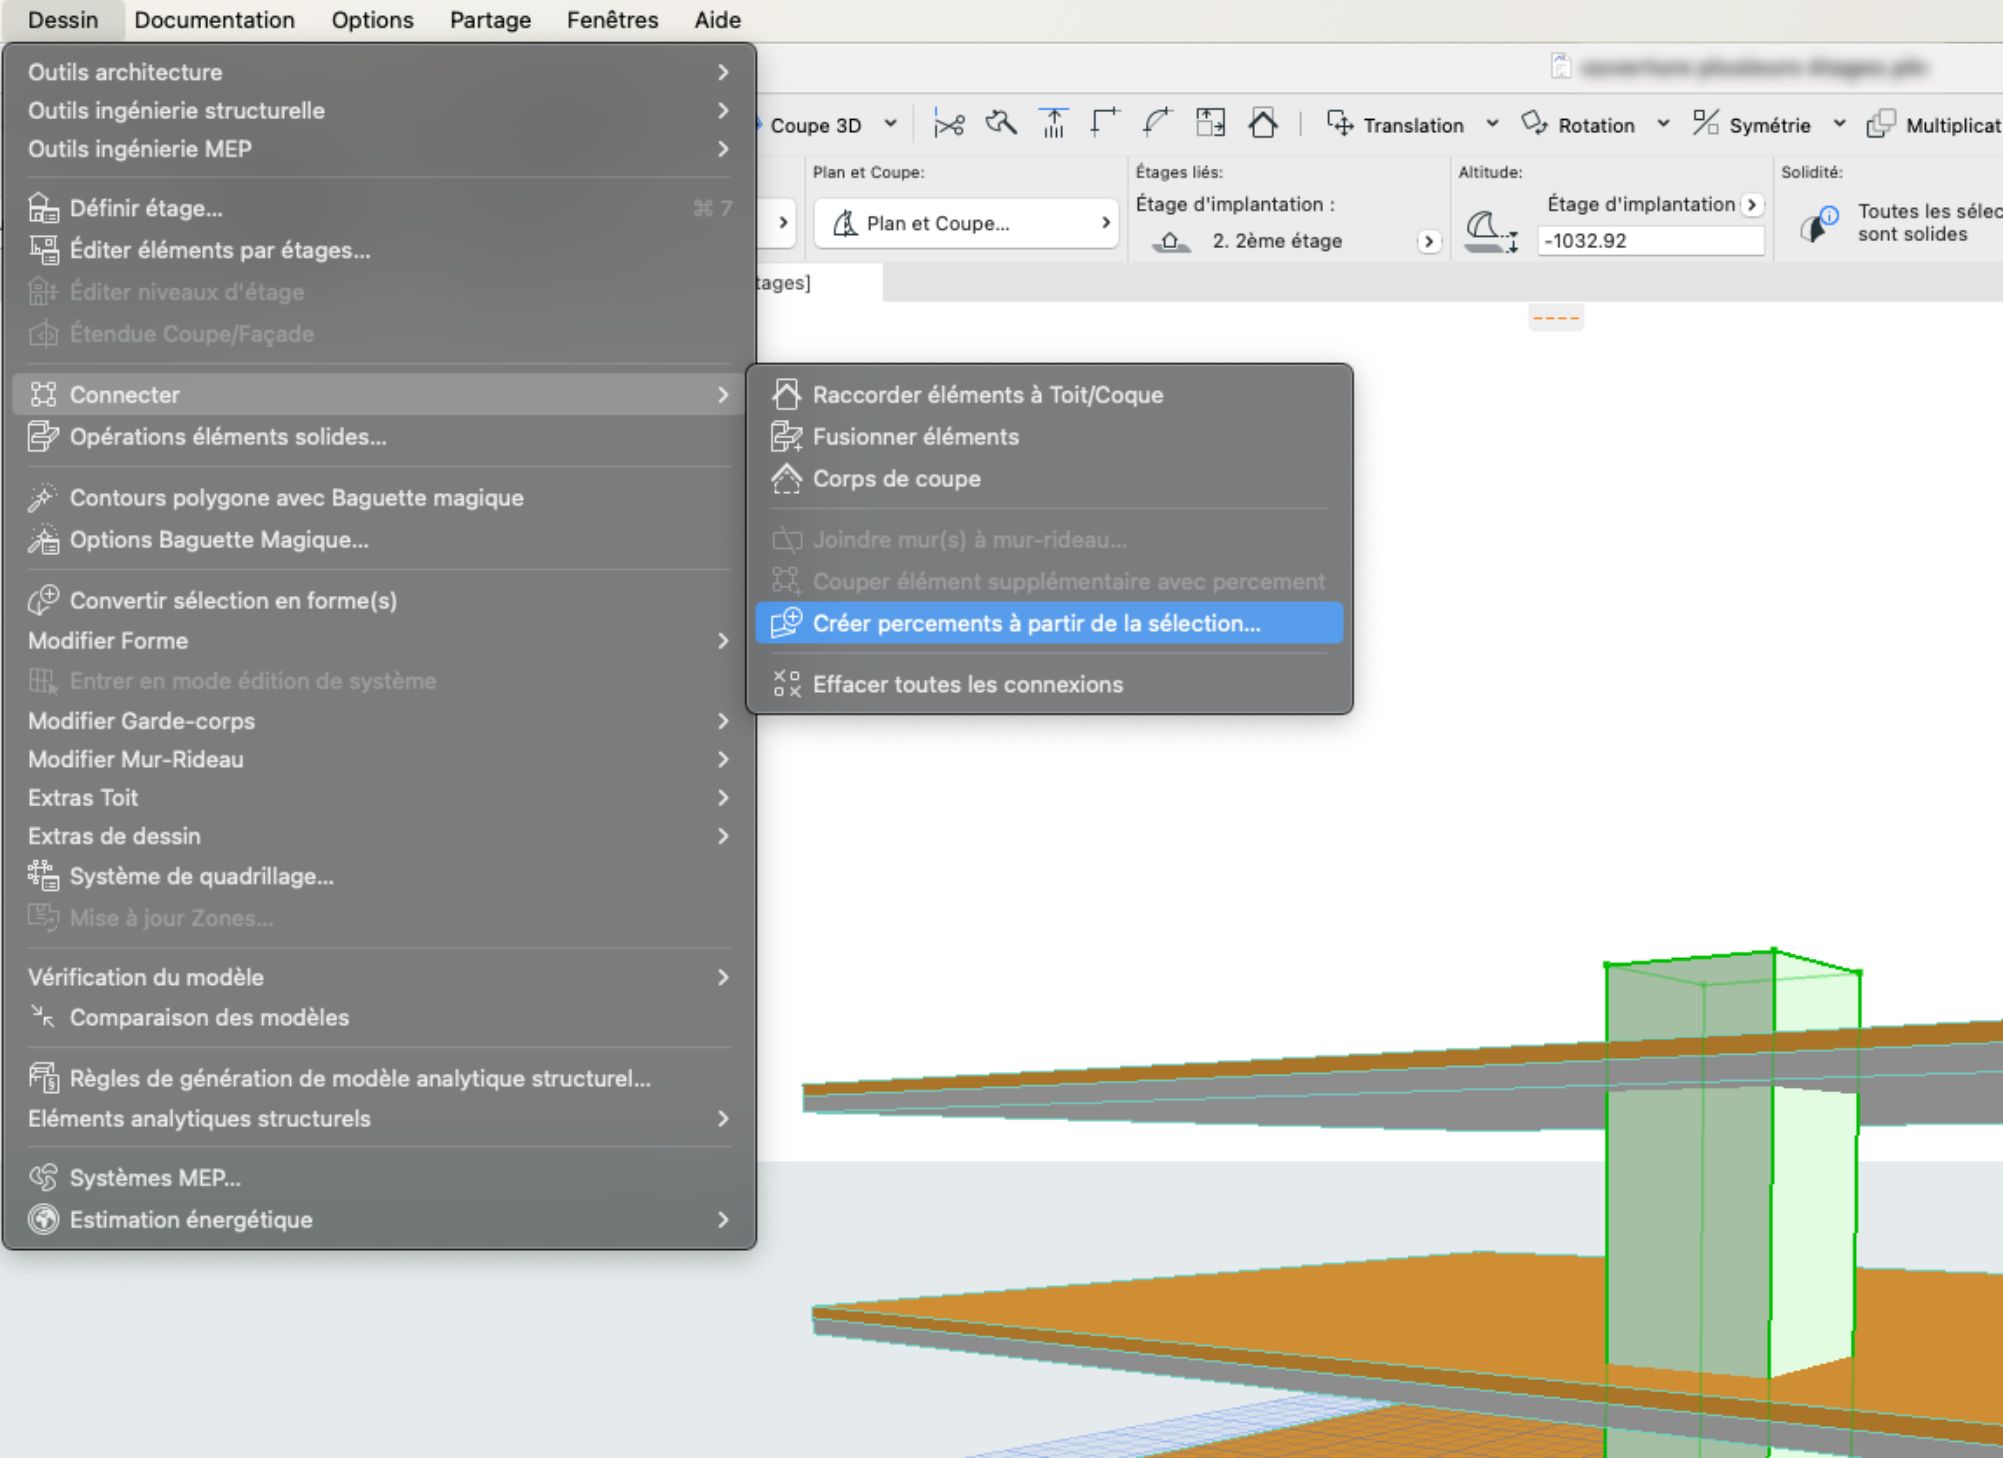Click the Multiplication copy icon
This screenshot has height=1458, width=2003.
click(1880, 124)
